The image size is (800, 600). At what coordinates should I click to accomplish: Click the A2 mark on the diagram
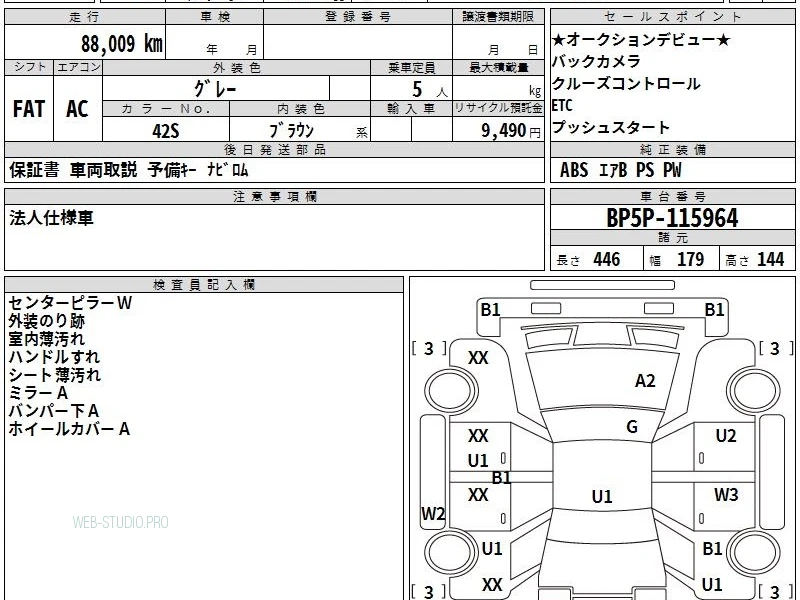(645, 381)
